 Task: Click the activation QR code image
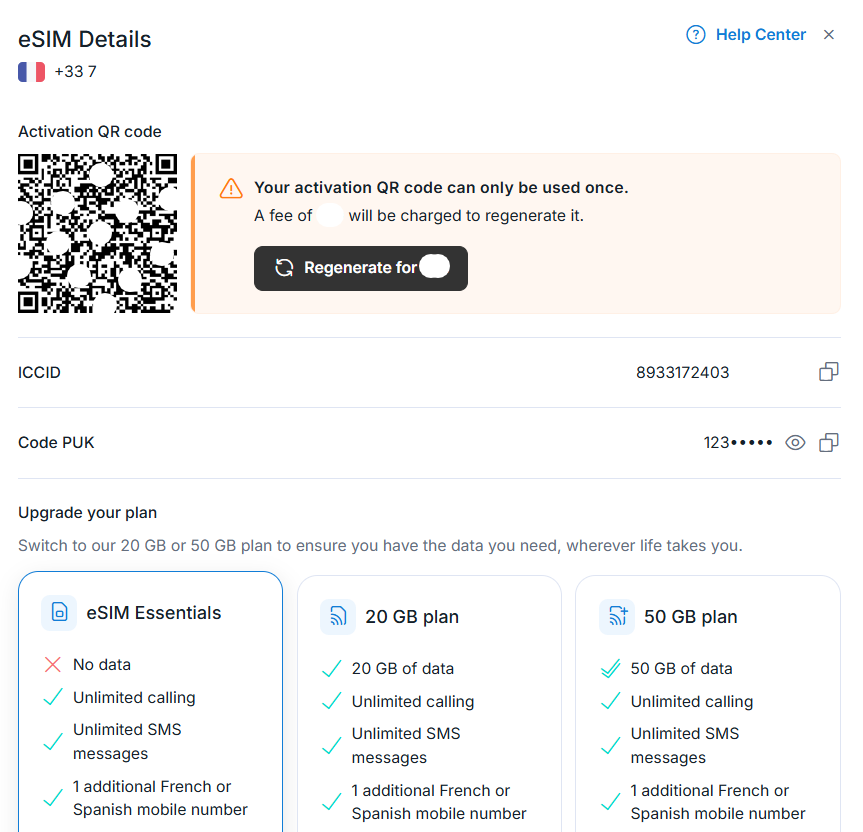98,233
